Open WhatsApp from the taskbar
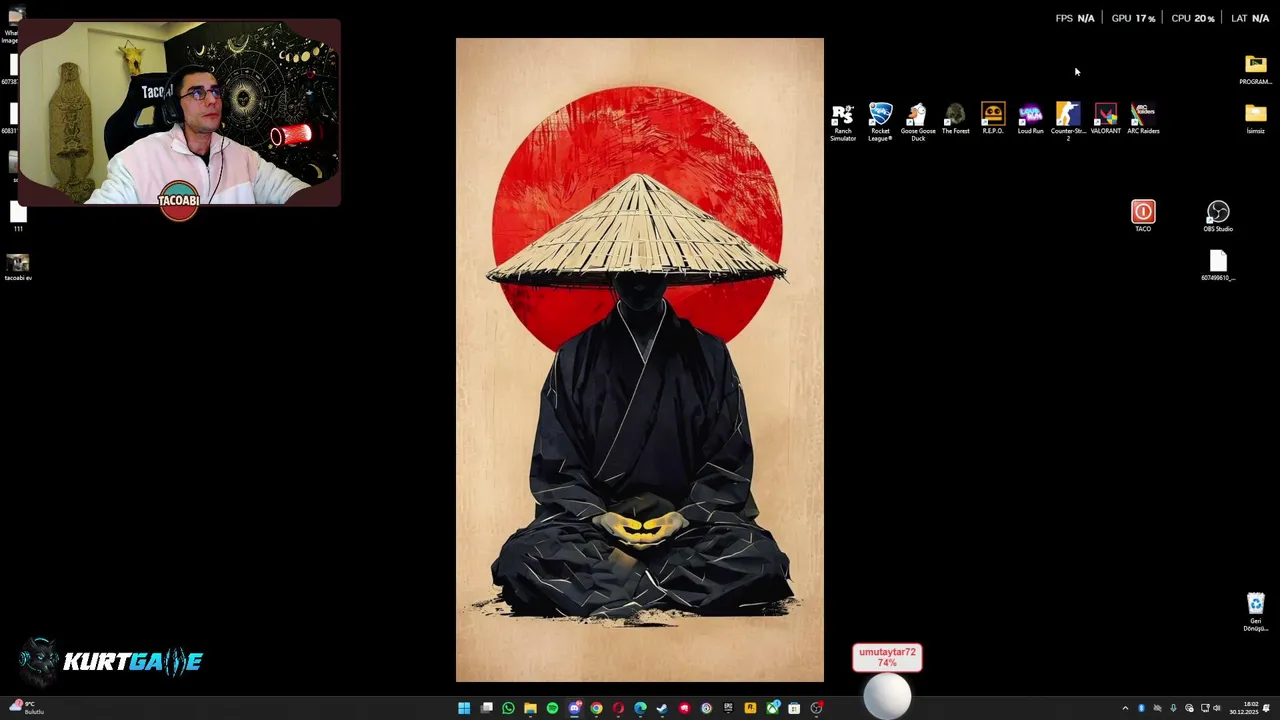The image size is (1280, 720). pyautogui.click(x=508, y=708)
